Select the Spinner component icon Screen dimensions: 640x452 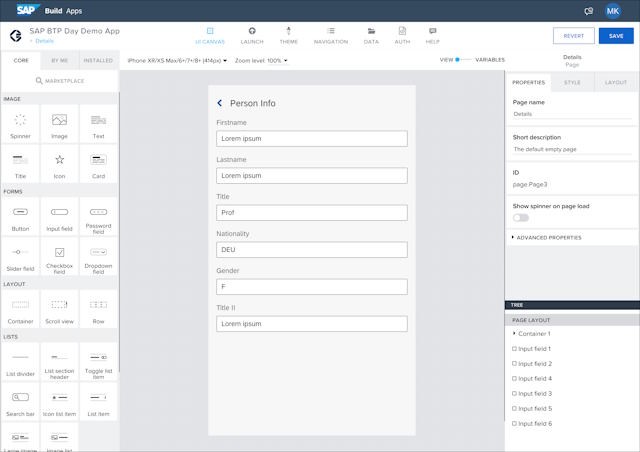[x=20, y=122]
